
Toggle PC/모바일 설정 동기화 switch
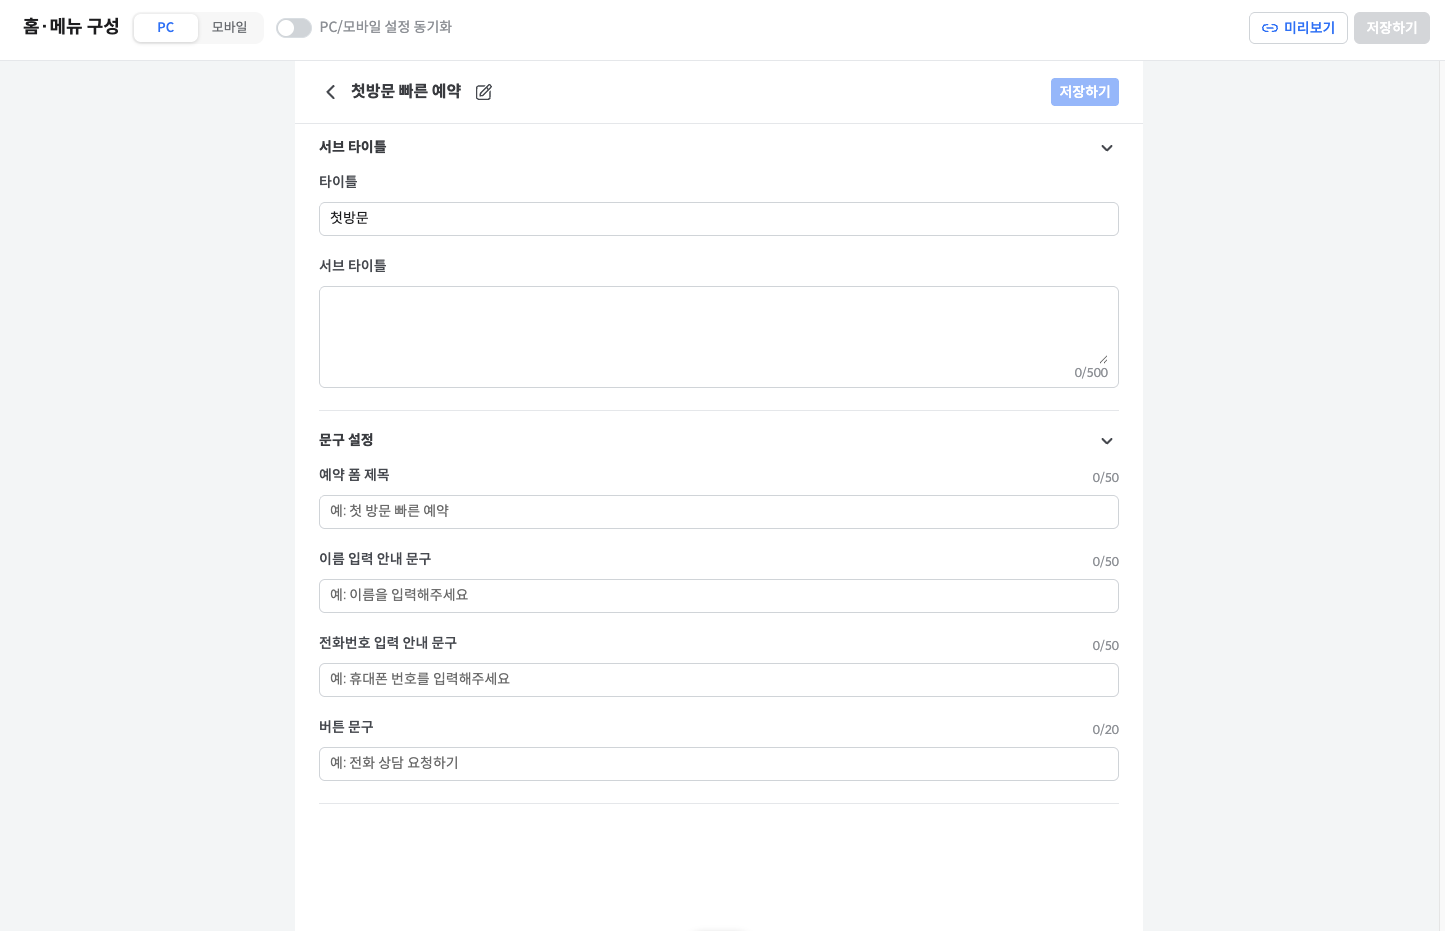click(x=294, y=28)
